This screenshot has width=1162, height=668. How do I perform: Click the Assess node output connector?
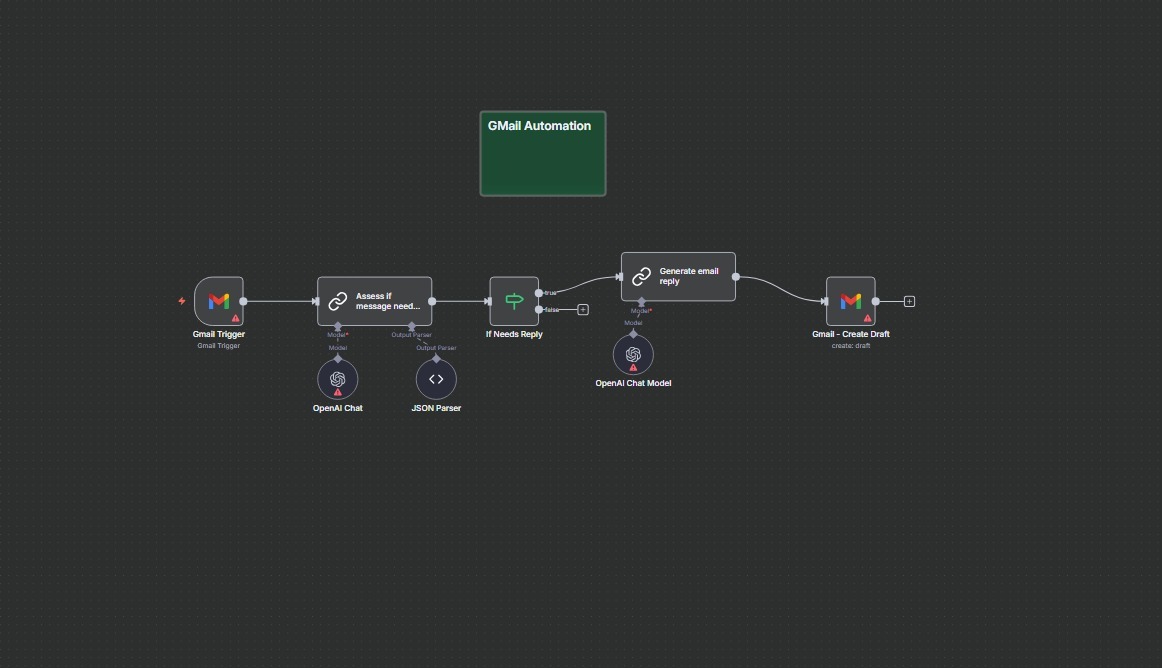tap(432, 301)
